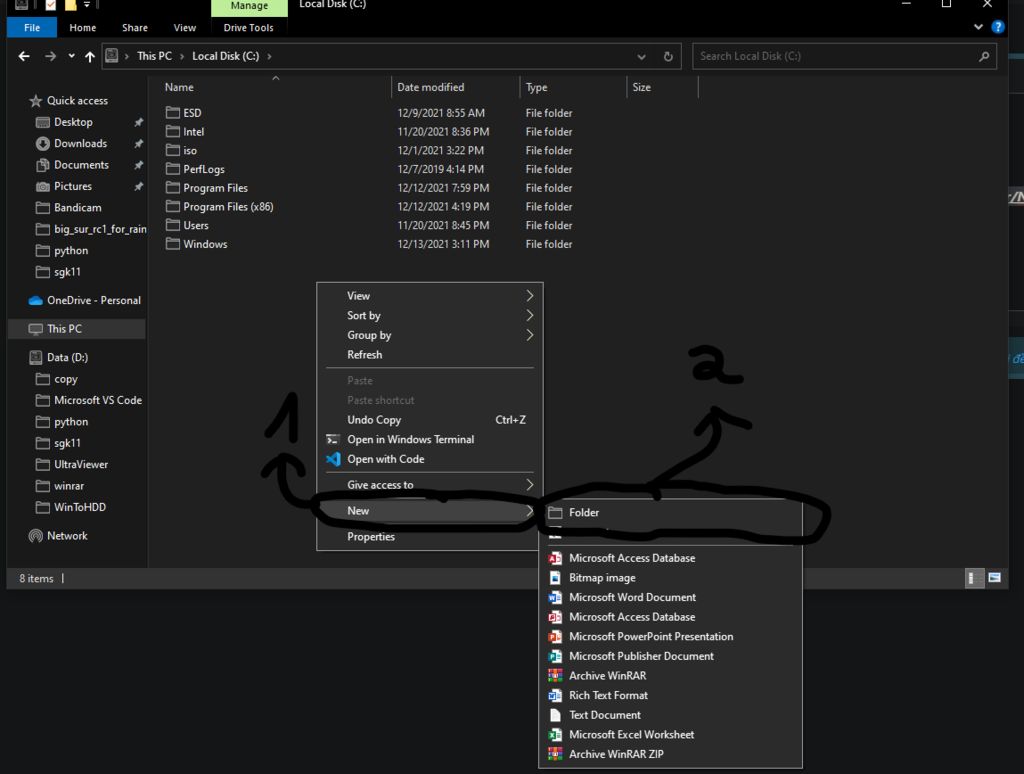Sort by the Size column header
The image size is (1024, 774).
coord(641,87)
